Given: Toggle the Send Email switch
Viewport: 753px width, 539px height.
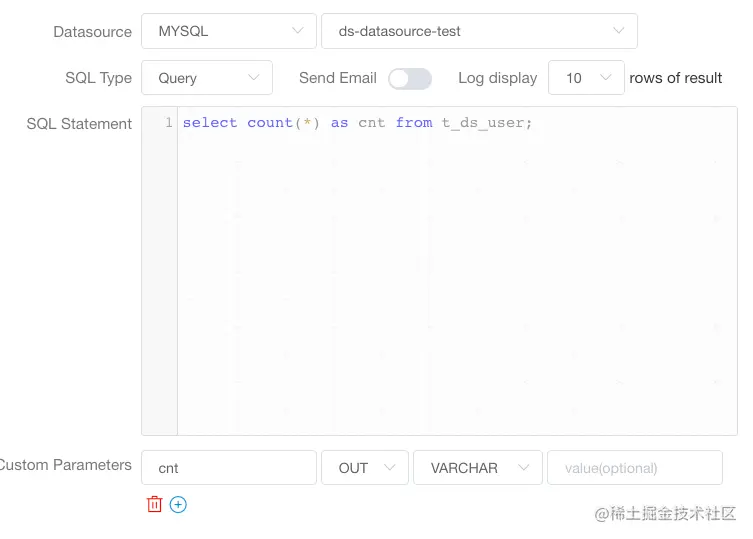Looking at the screenshot, I should [410, 78].
